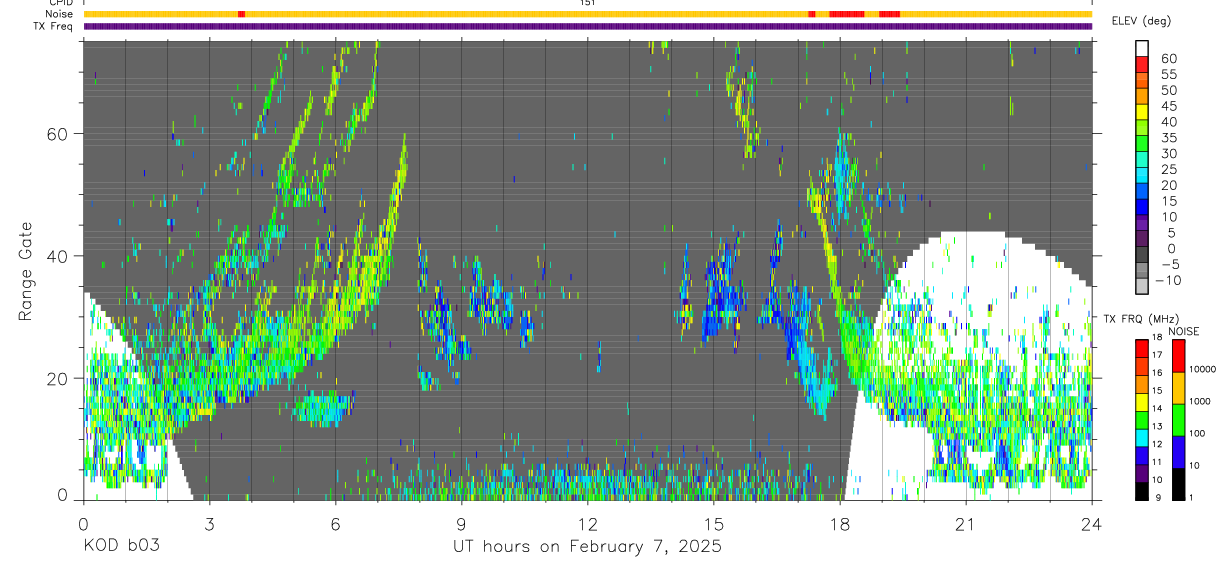The height and width of the screenshot is (567, 1228).
Task: Click the yellow swatch of the TX FRQ legend
Action: (1141, 401)
